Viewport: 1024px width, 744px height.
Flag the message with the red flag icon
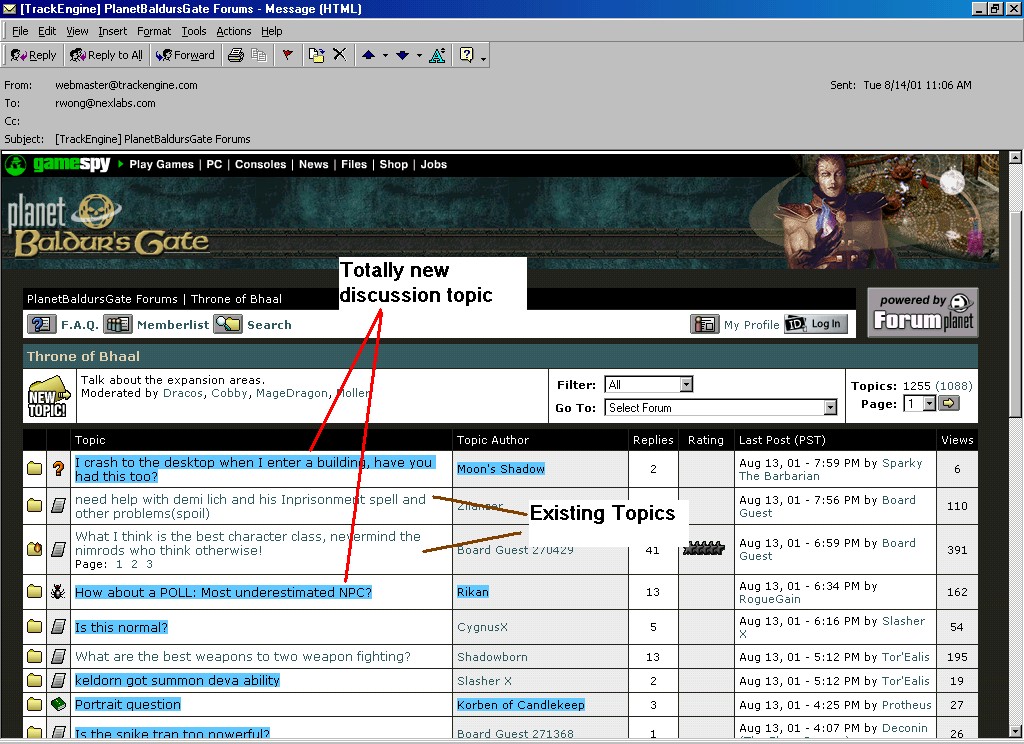(287, 56)
